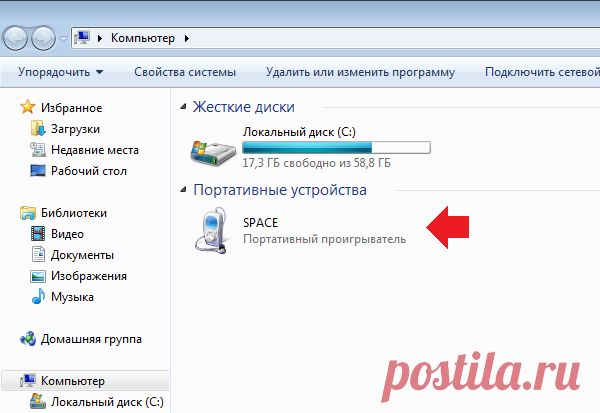Screen dimensions: 600x413
Task: Click the sidebar Локальный диск (C:) drive icon
Action: click(38, 401)
